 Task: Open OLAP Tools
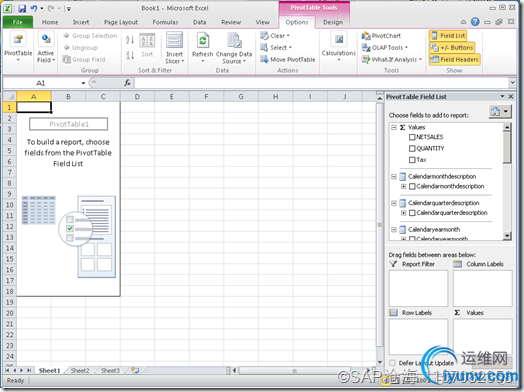pos(385,47)
